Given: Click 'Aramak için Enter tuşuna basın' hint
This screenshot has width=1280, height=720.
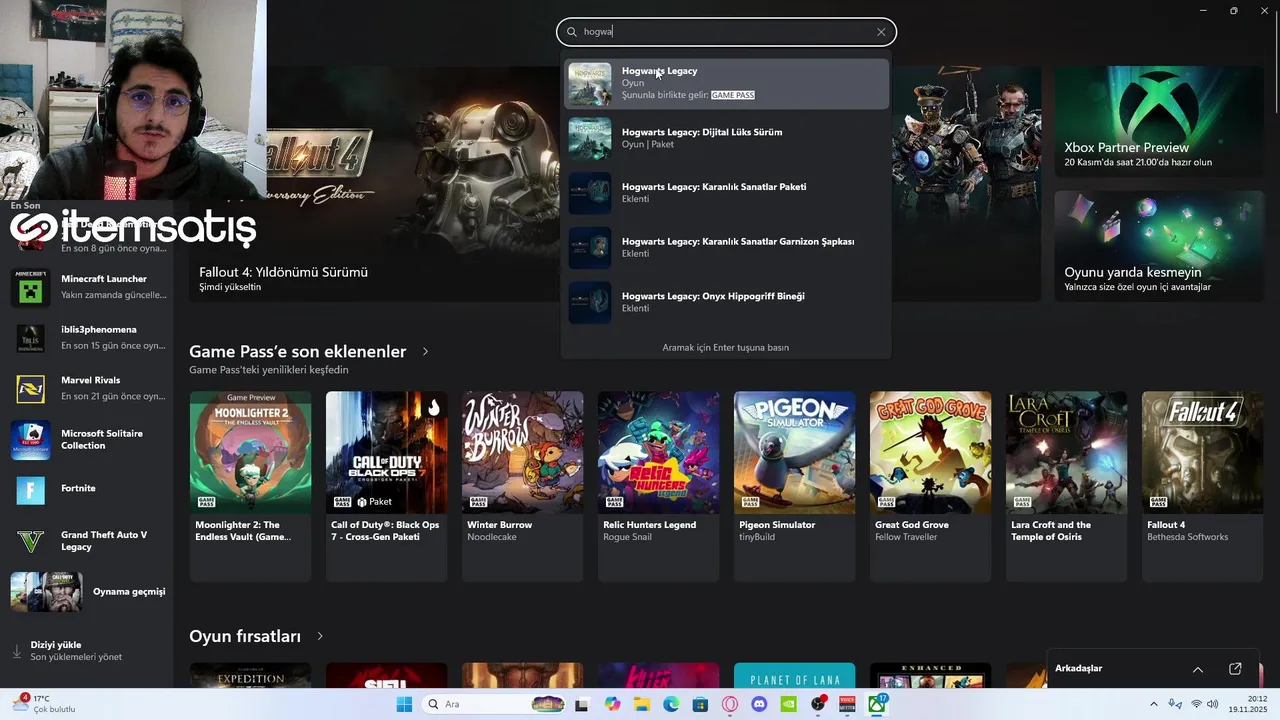Looking at the screenshot, I should [x=726, y=347].
